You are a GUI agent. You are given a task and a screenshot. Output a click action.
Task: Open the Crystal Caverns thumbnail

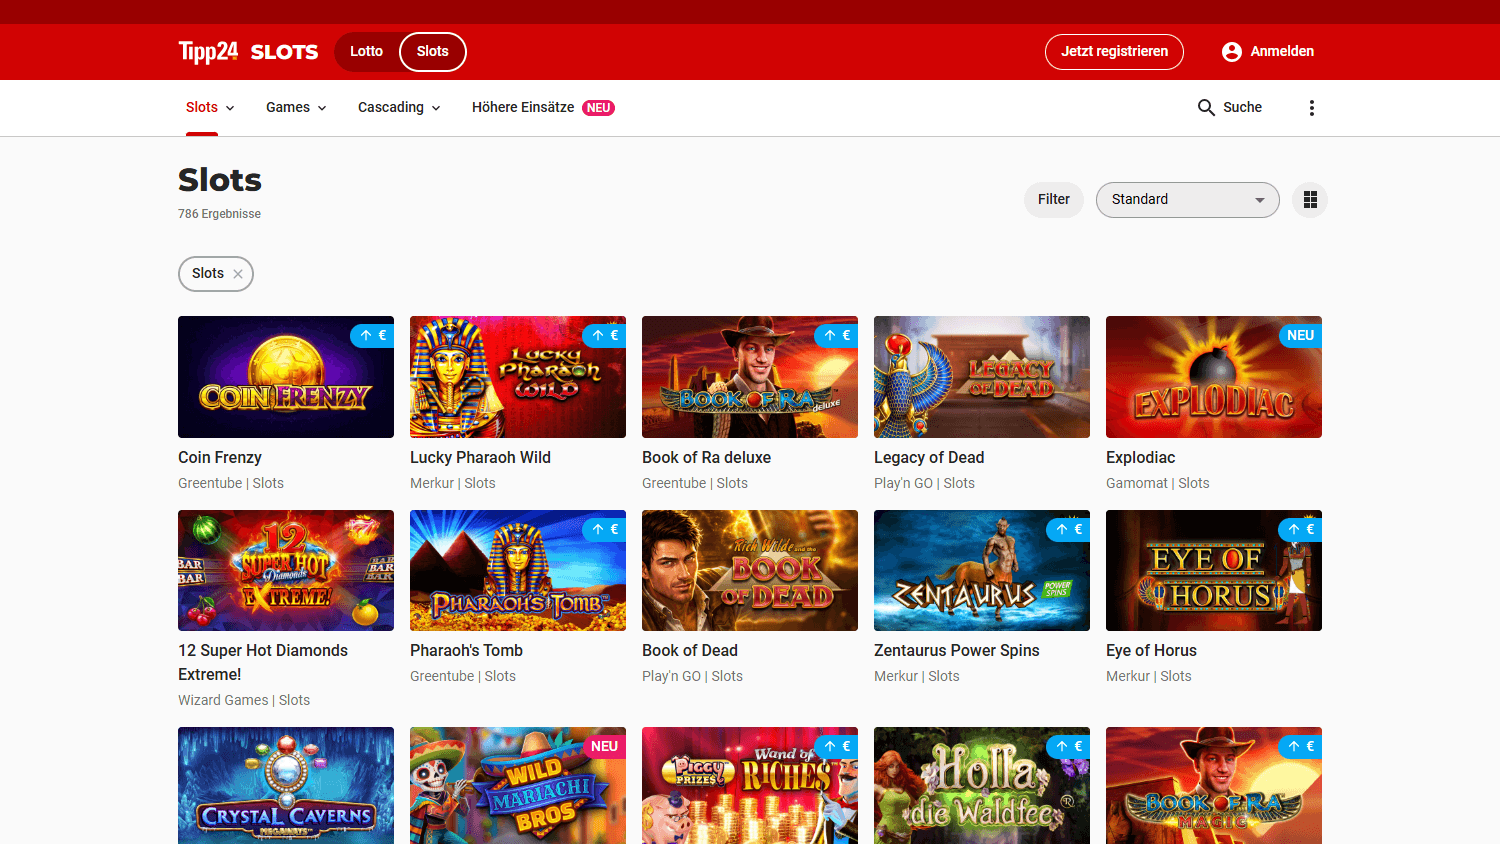(286, 786)
